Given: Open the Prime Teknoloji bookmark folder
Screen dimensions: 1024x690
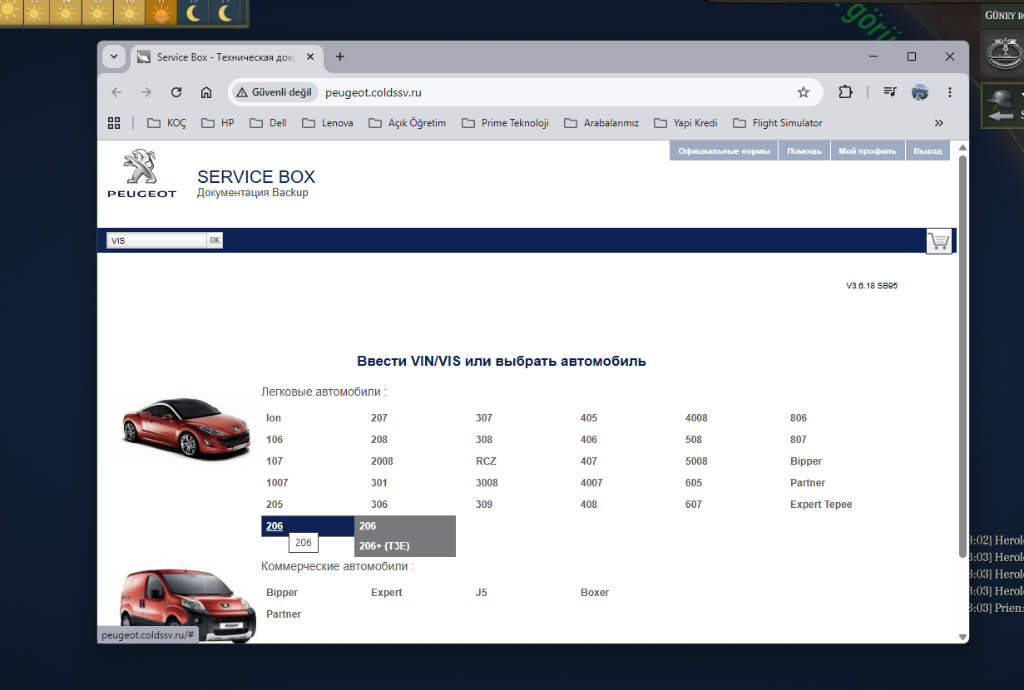Looking at the screenshot, I should 505,123.
